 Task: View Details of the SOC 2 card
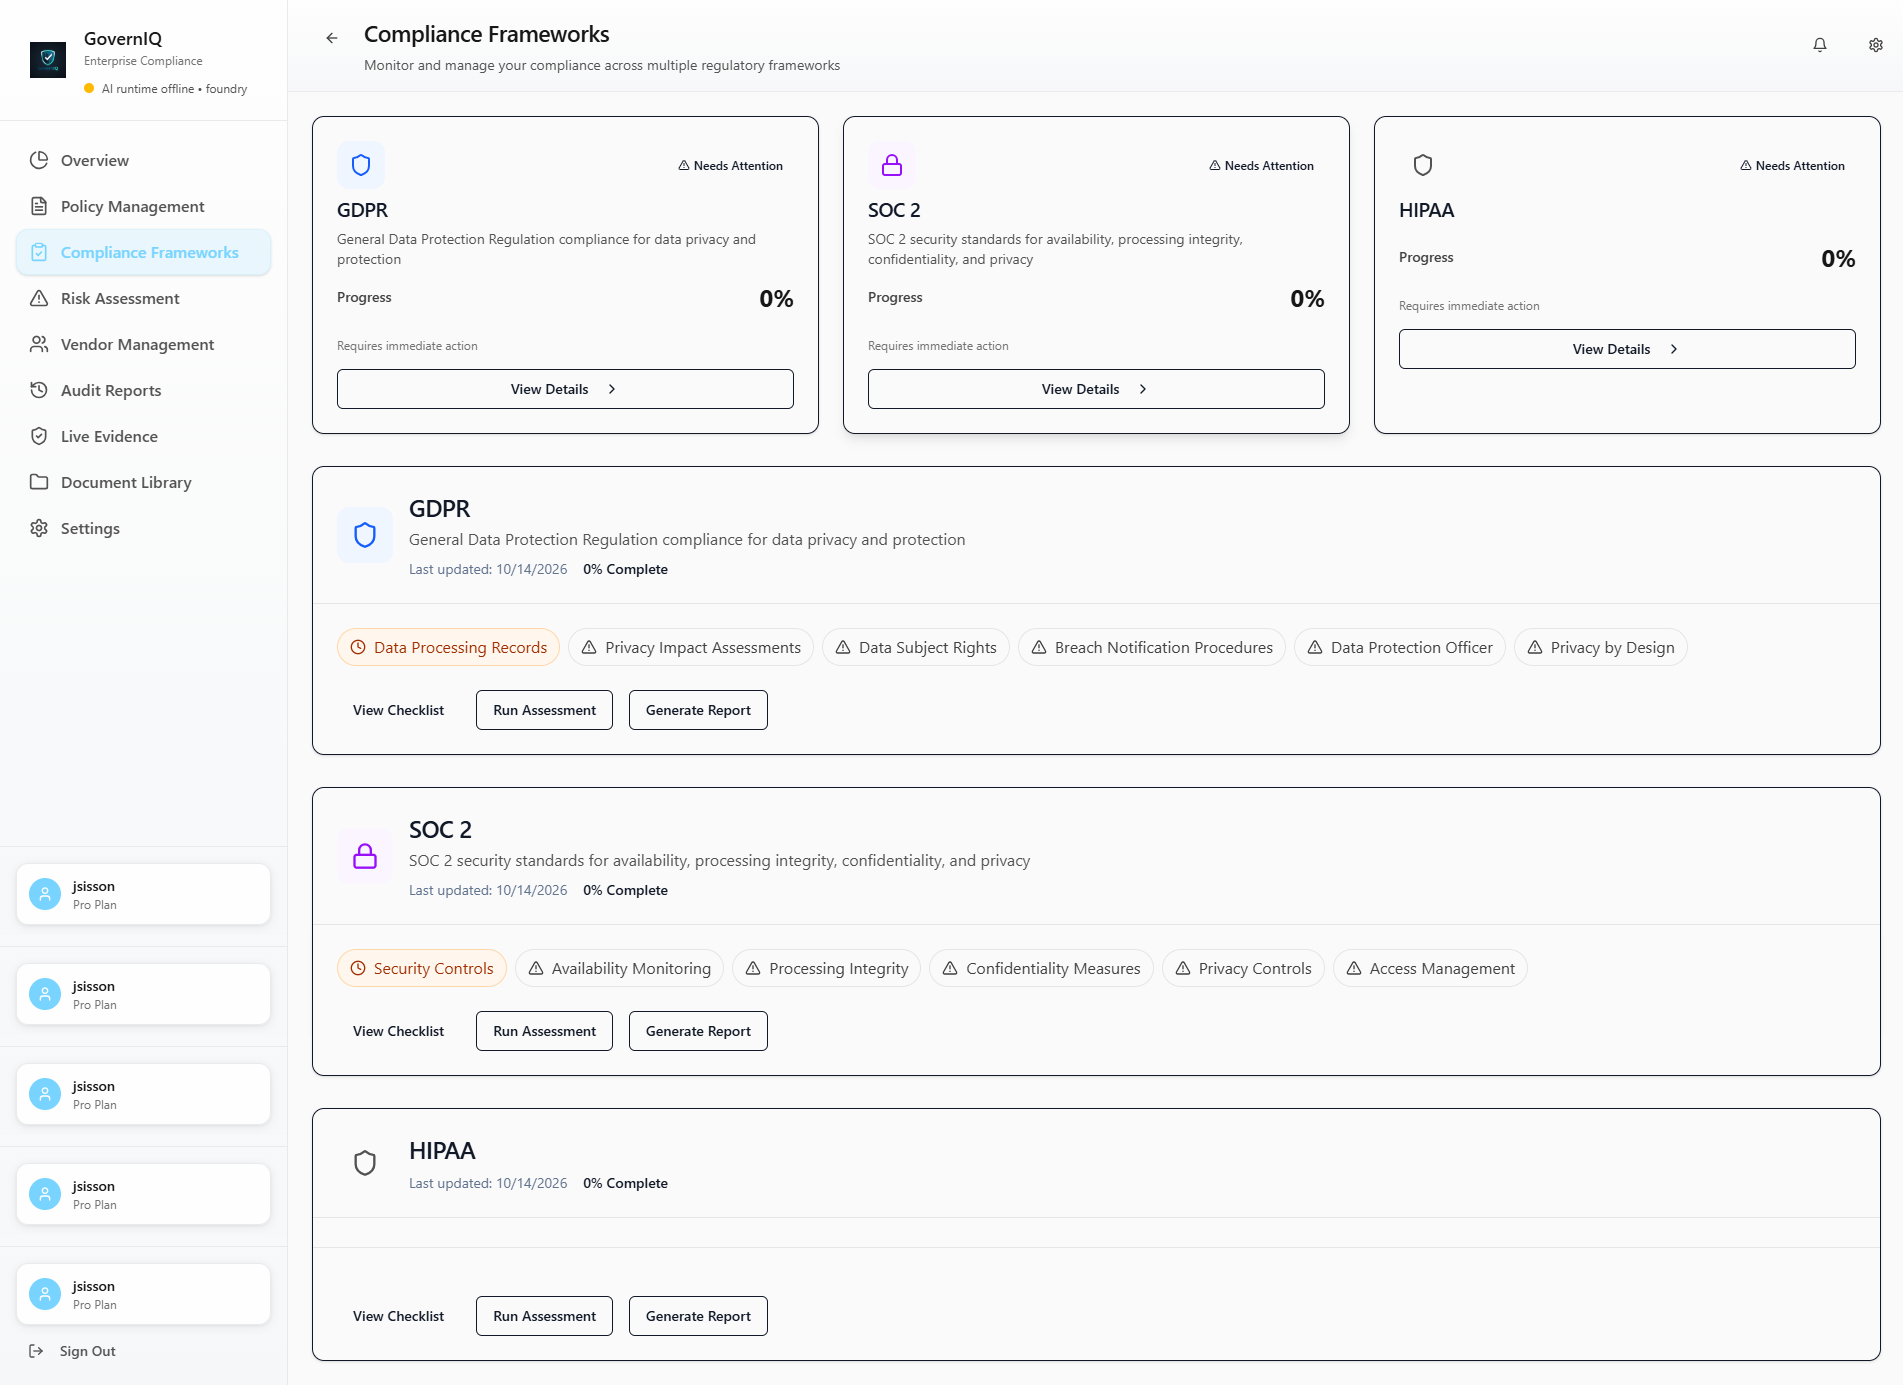1096,389
